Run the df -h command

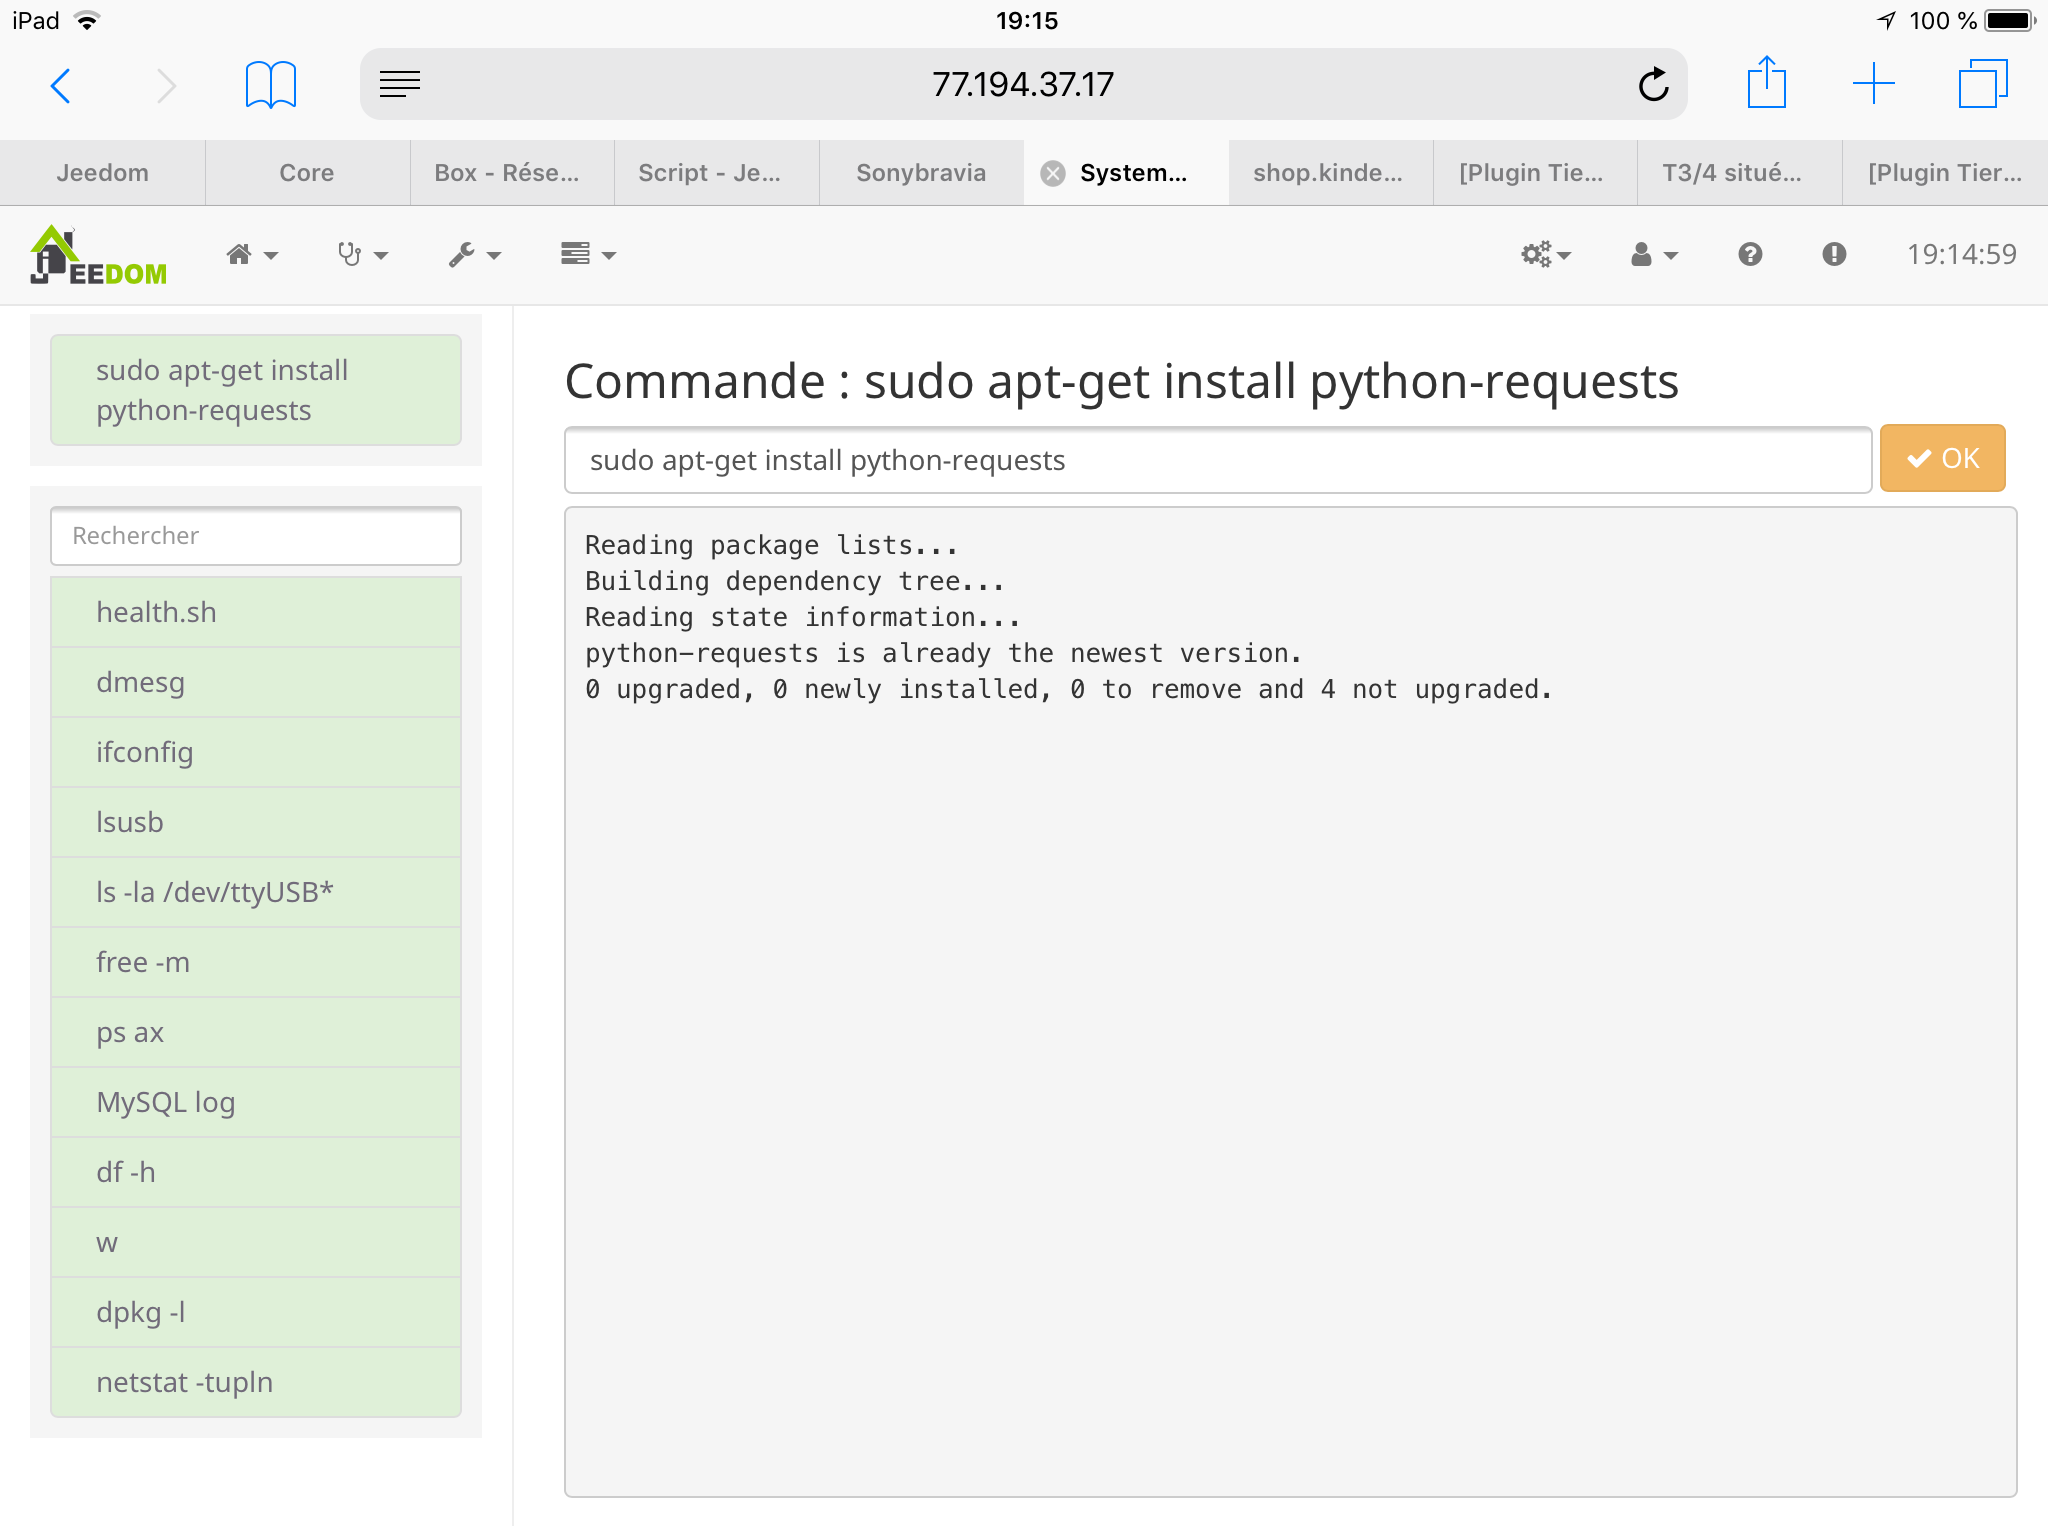coord(256,1172)
